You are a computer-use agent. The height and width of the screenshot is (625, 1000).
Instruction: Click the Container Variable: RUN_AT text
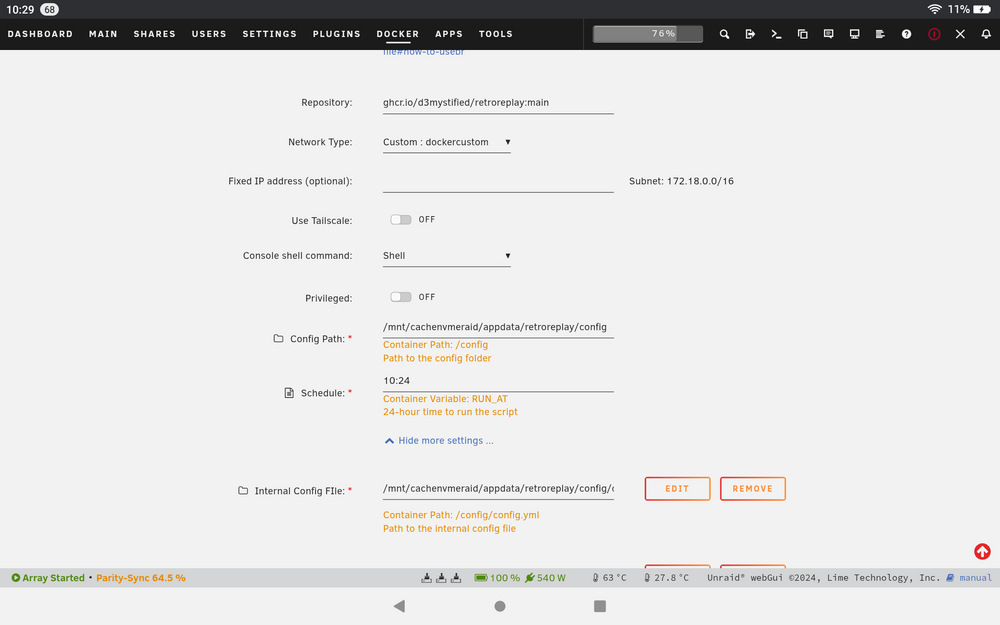point(445,399)
